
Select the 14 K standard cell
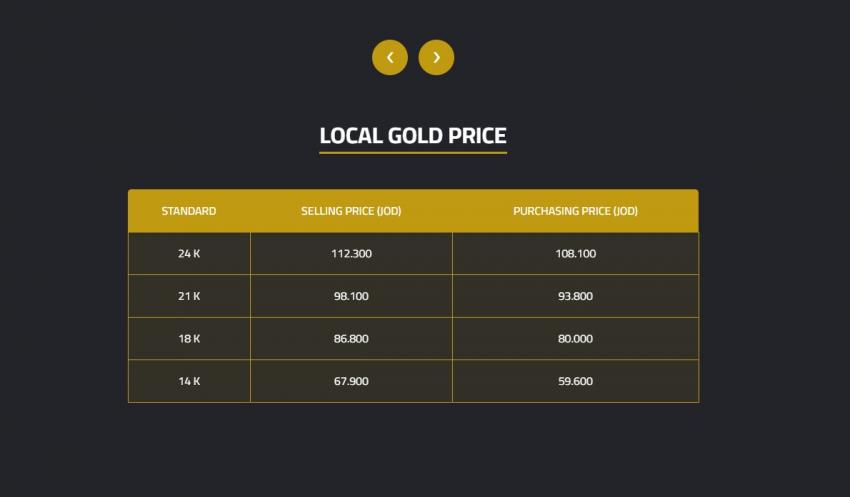189,381
